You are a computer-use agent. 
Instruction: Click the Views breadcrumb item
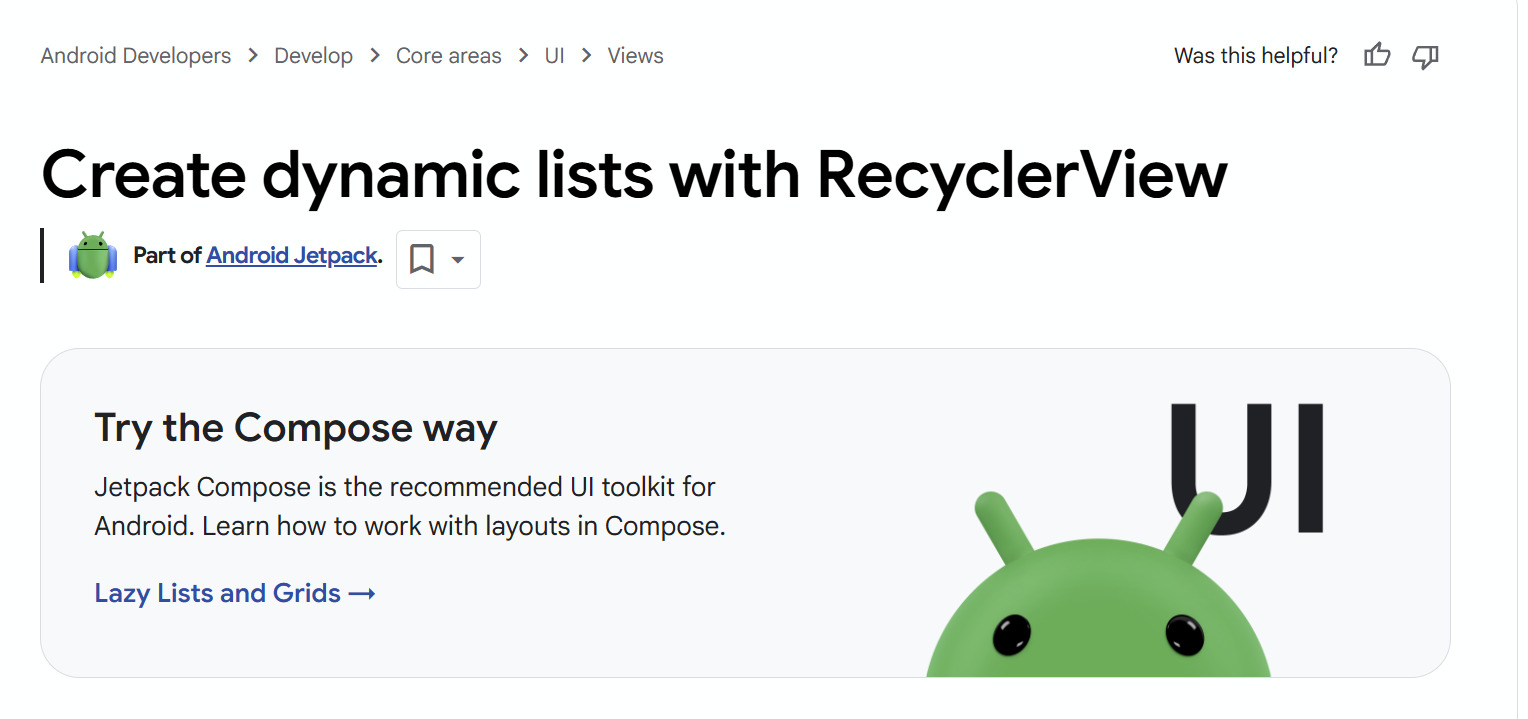click(x=636, y=56)
